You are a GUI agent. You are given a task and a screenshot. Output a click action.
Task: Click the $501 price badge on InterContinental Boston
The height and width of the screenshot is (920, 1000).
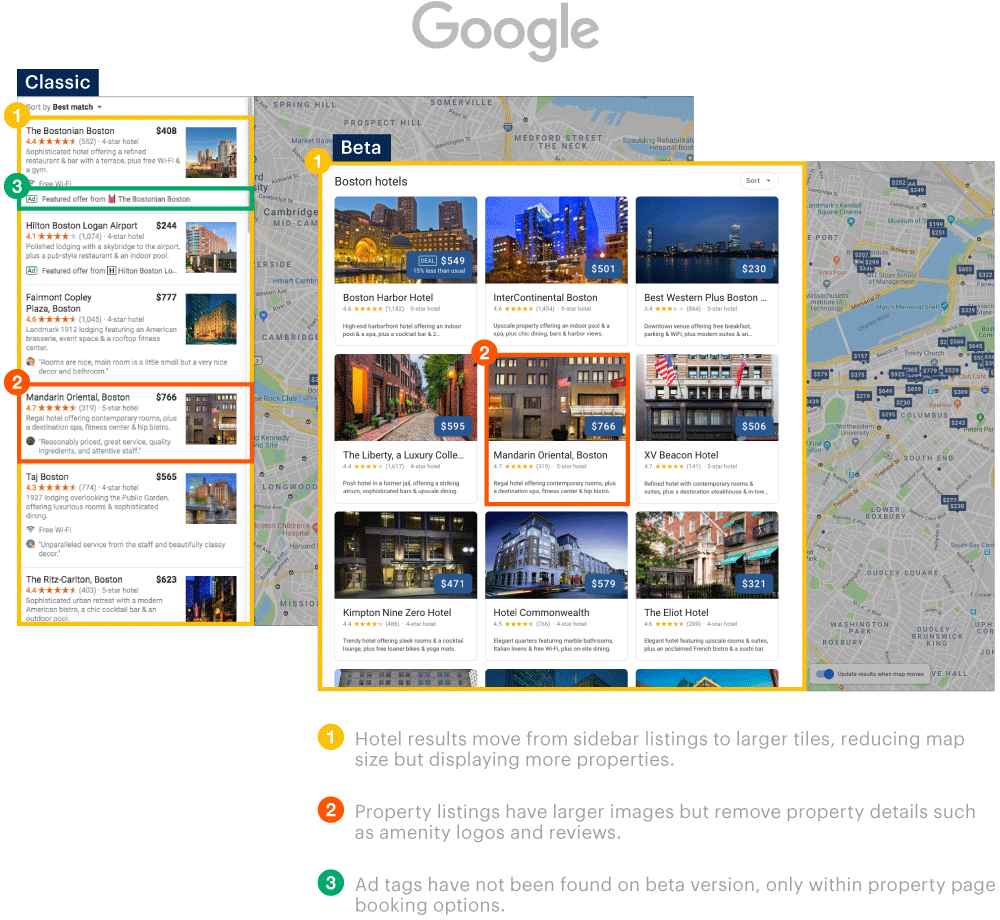[x=603, y=268]
